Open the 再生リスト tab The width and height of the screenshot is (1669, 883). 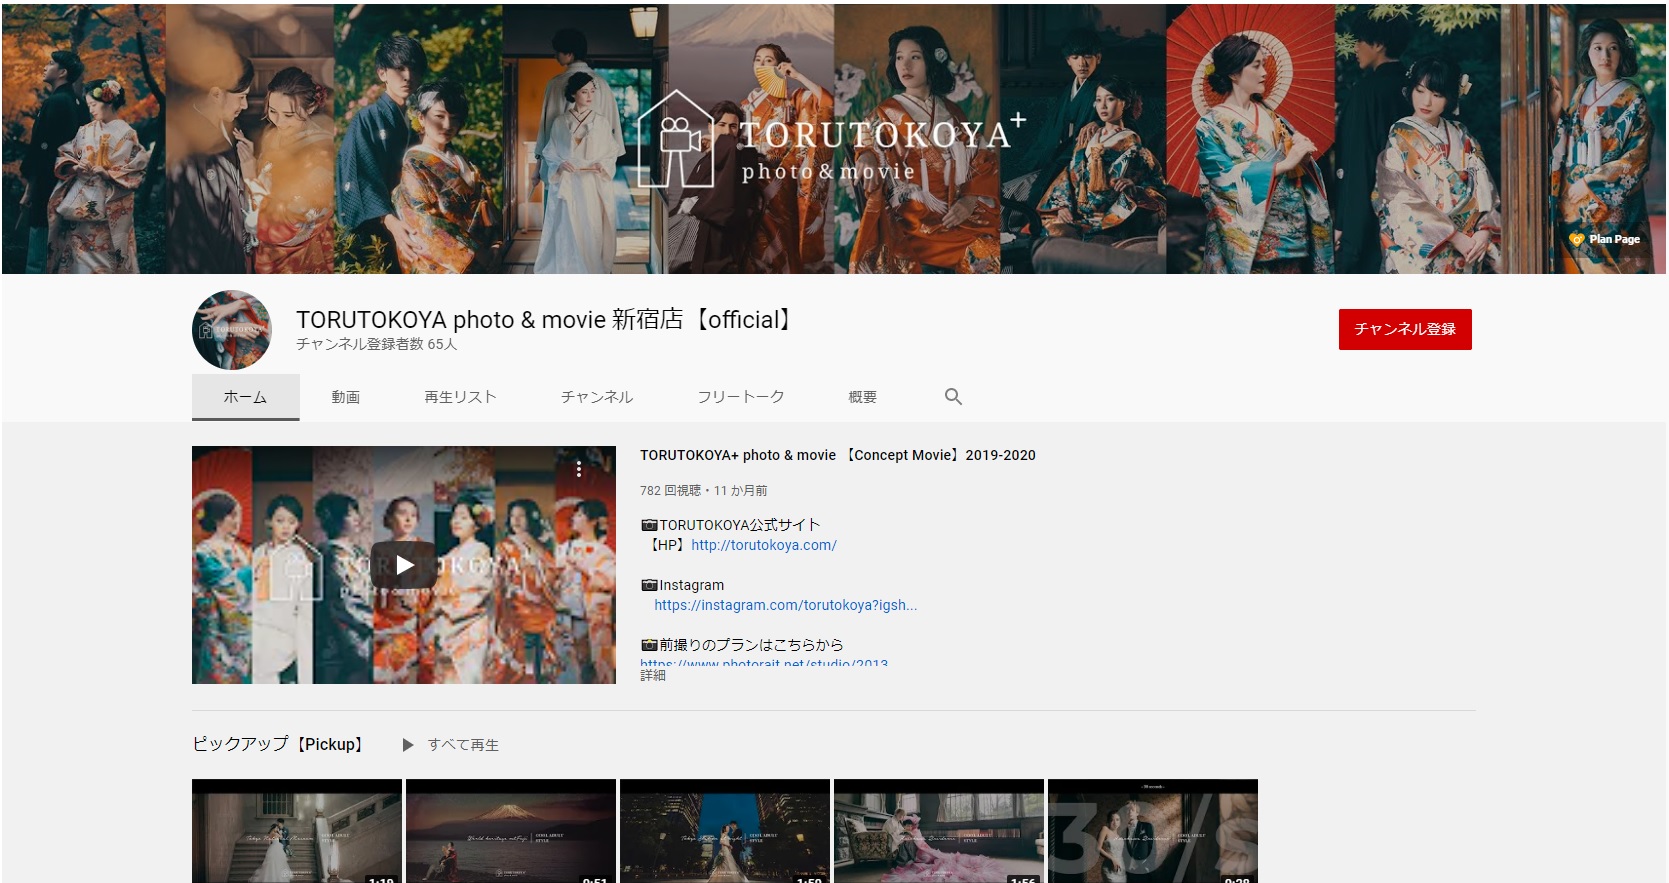coord(460,397)
